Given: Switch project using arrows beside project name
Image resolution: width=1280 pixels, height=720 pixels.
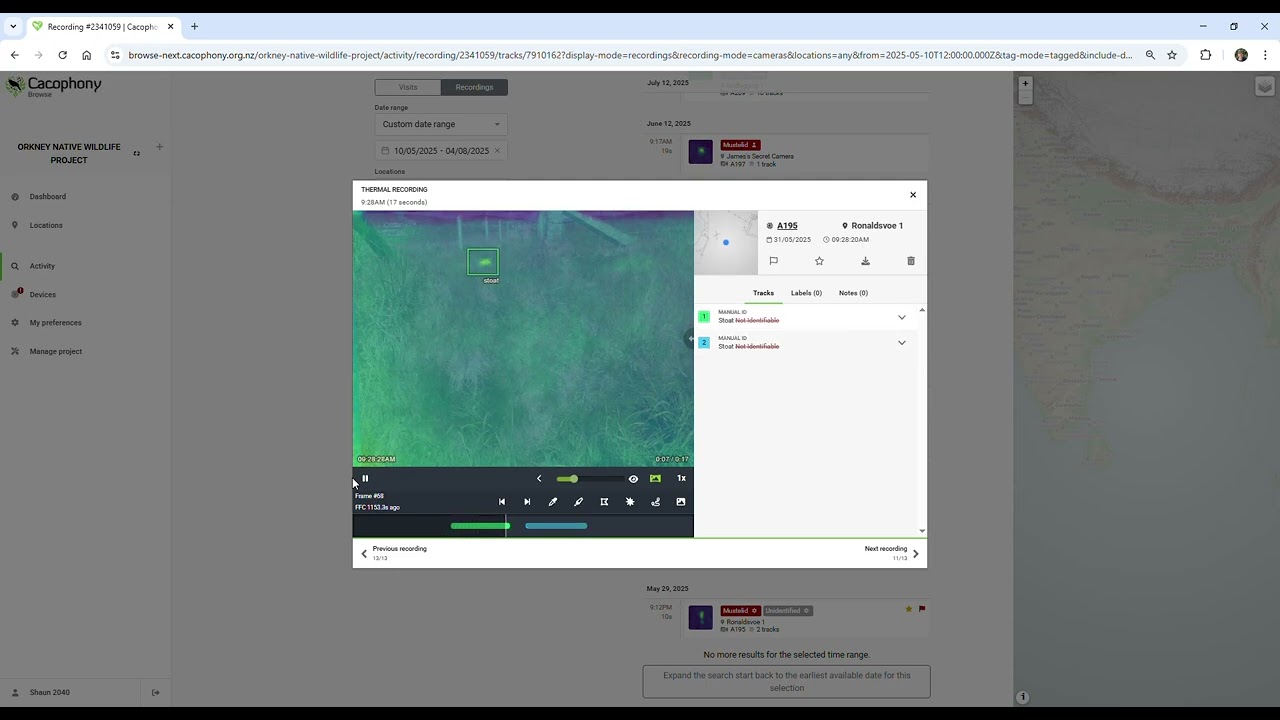Looking at the screenshot, I should coord(137,153).
